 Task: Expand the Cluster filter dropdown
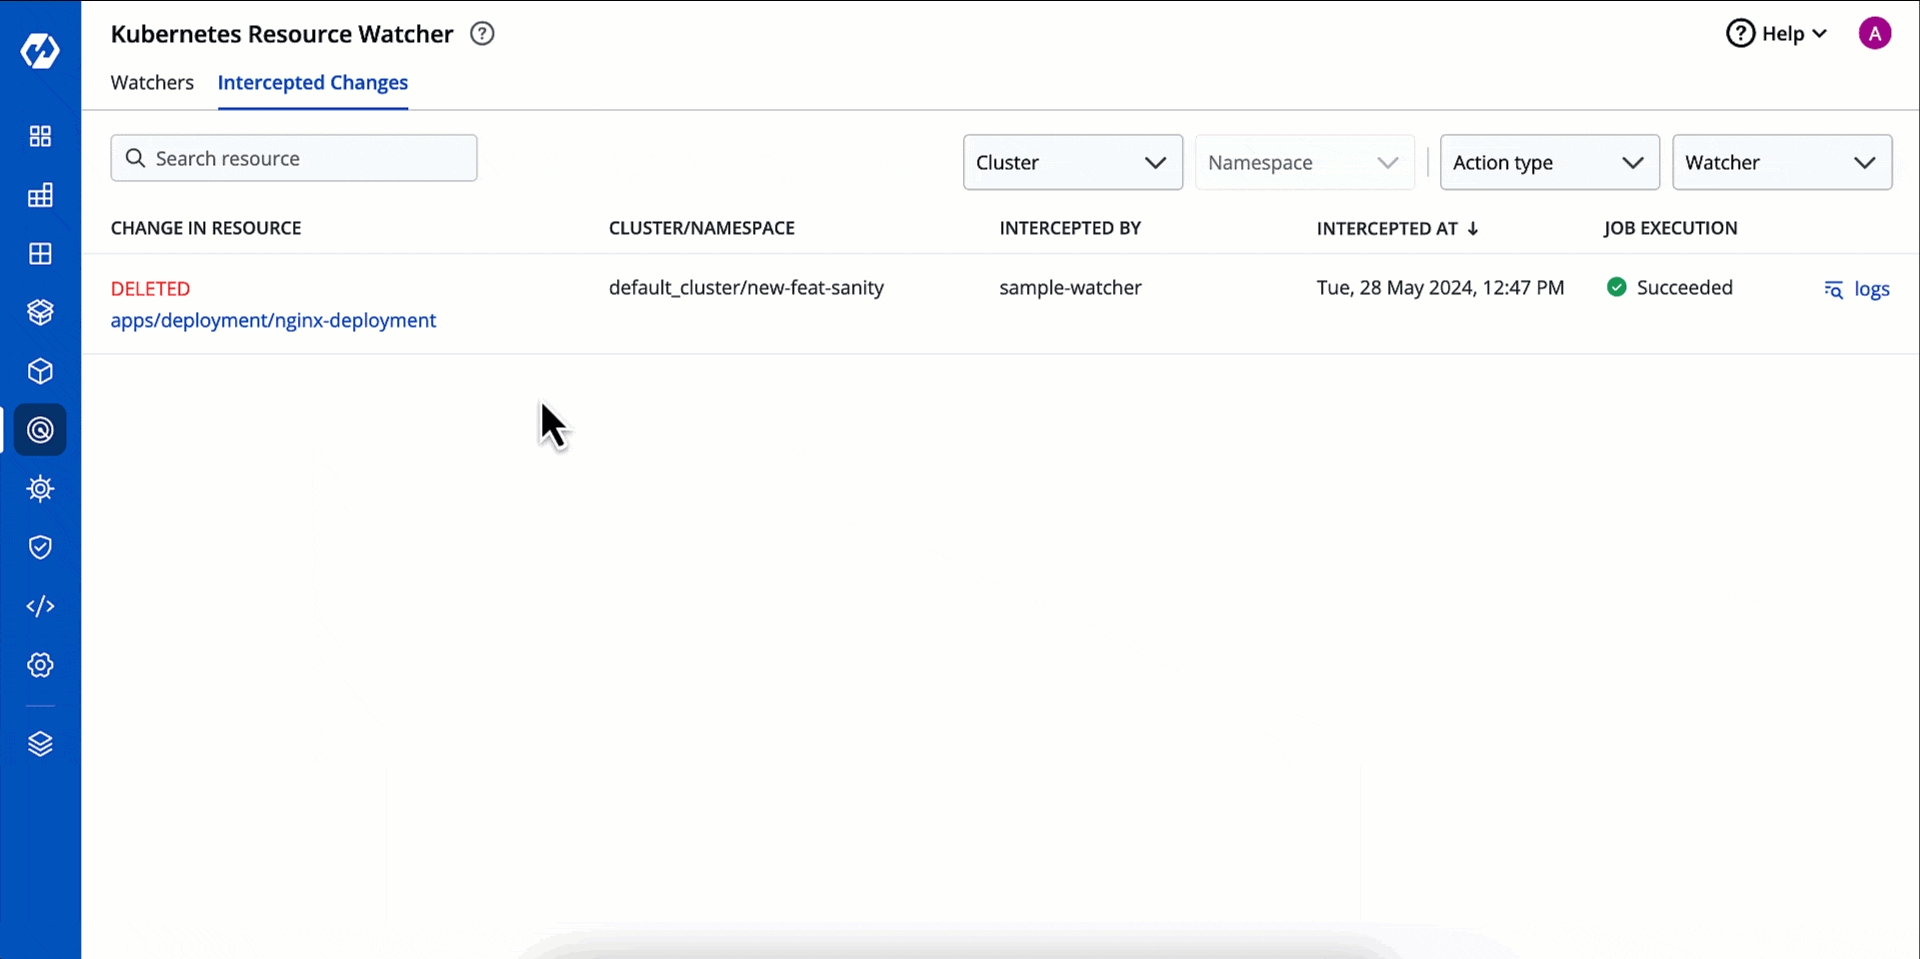click(1072, 162)
